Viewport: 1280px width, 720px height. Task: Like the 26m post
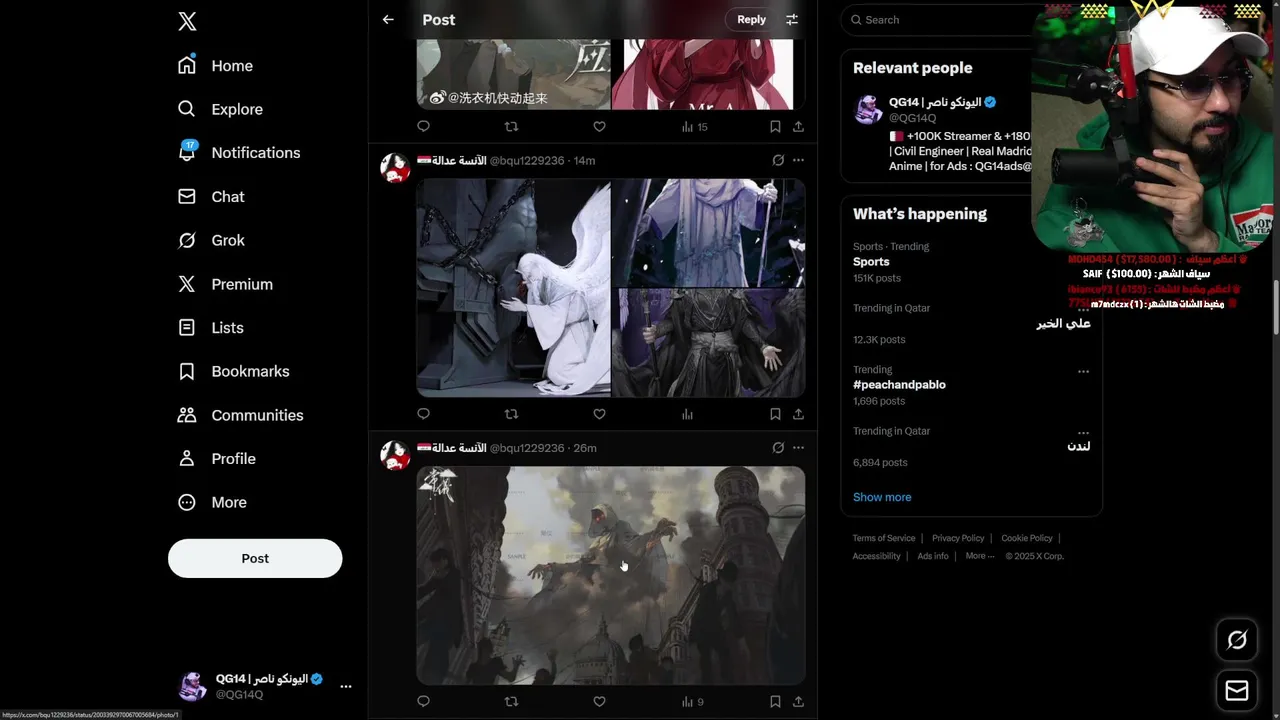pyautogui.click(x=599, y=702)
